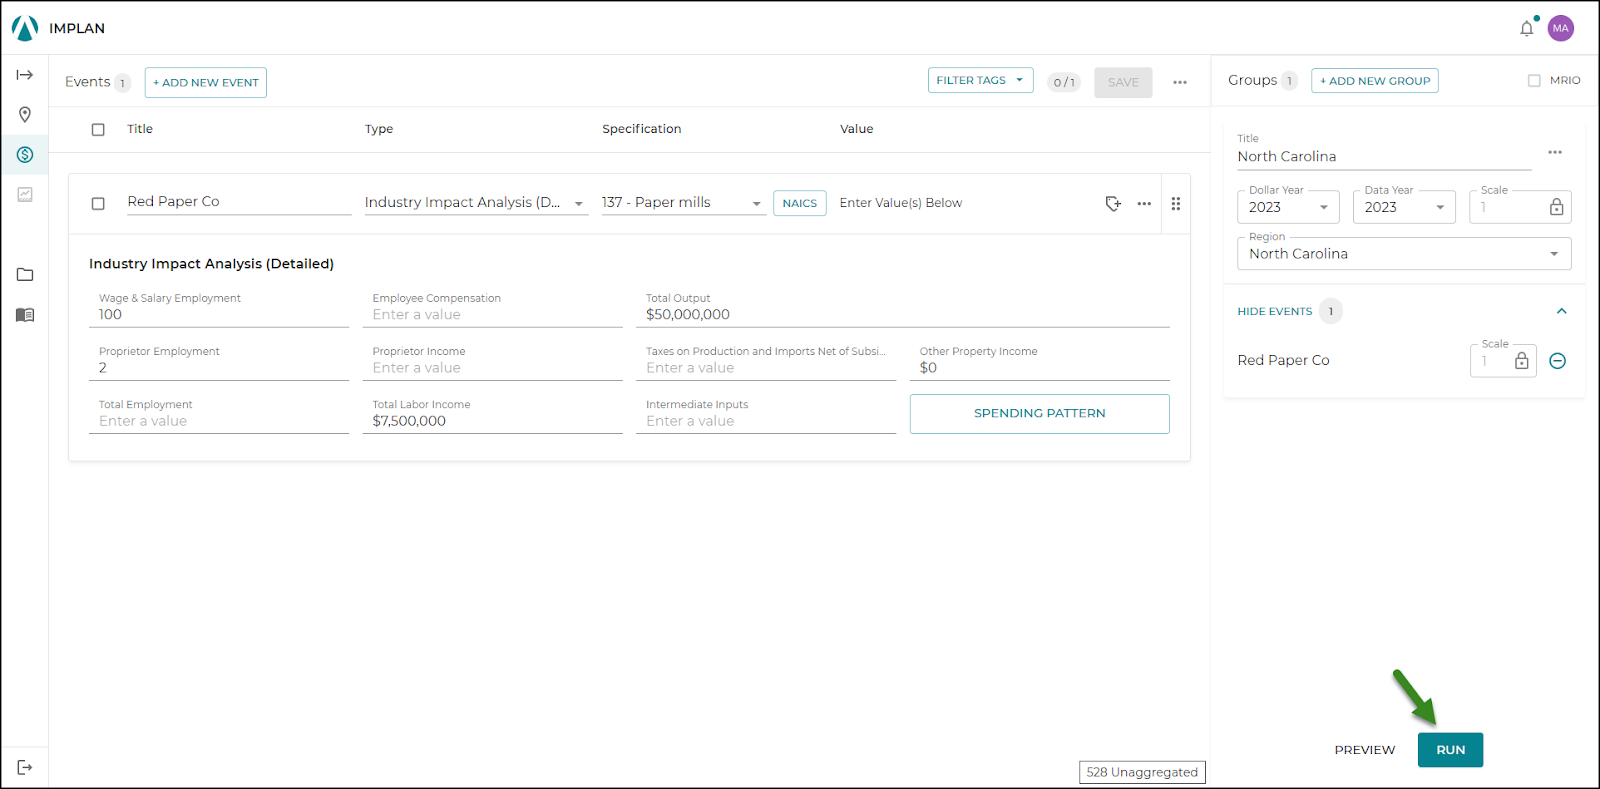Open the Data Year dropdown

click(x=1404, y=207)
